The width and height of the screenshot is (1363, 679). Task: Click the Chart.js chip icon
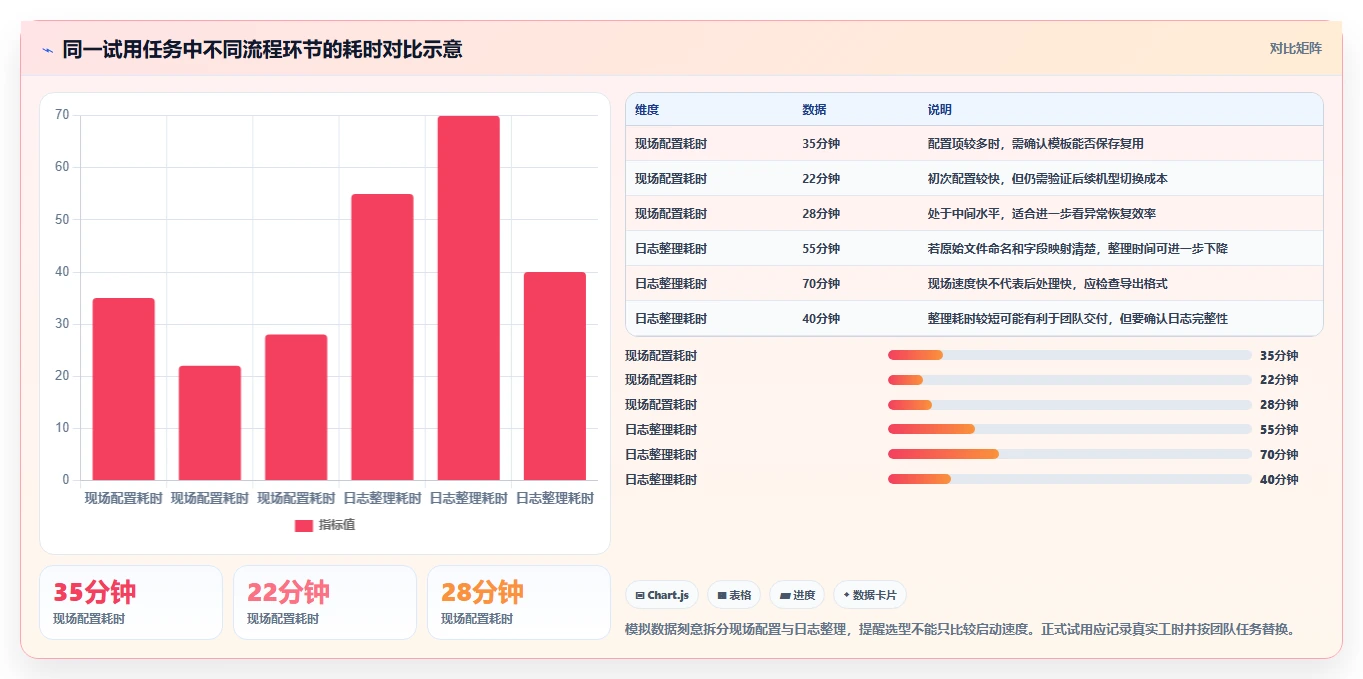tap(640, 595)
